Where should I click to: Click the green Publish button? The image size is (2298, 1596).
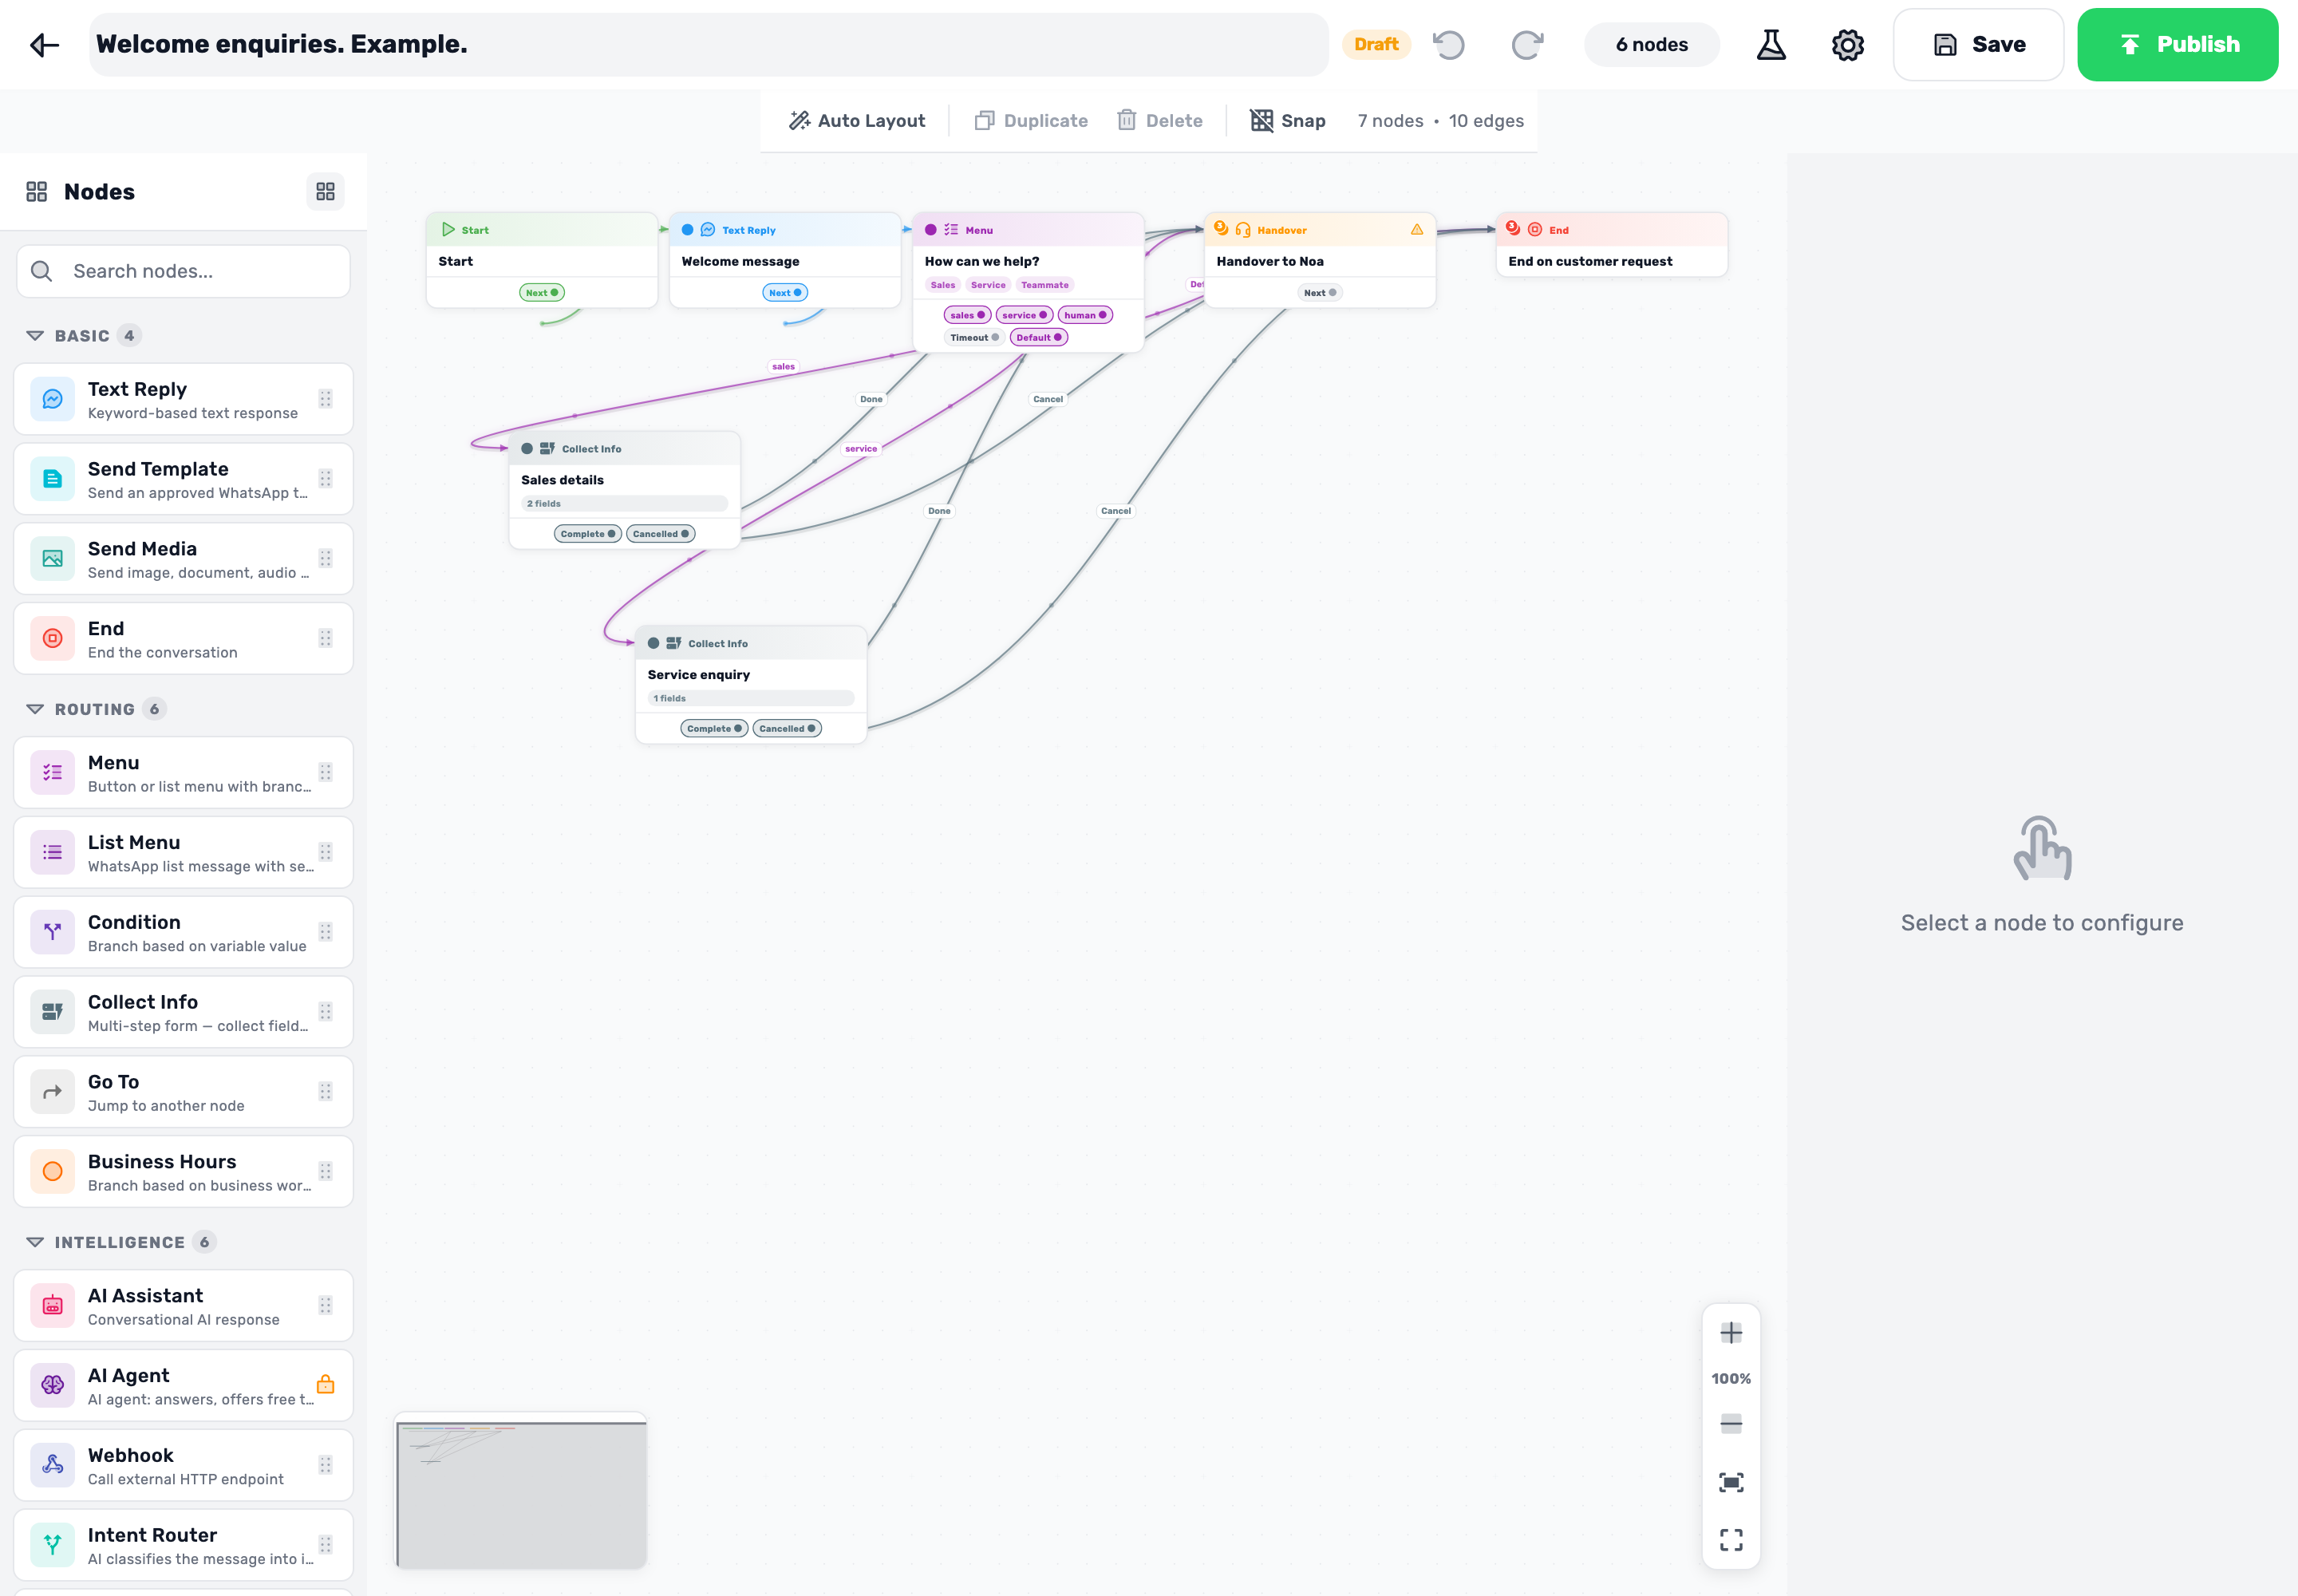coord(2178,45)
